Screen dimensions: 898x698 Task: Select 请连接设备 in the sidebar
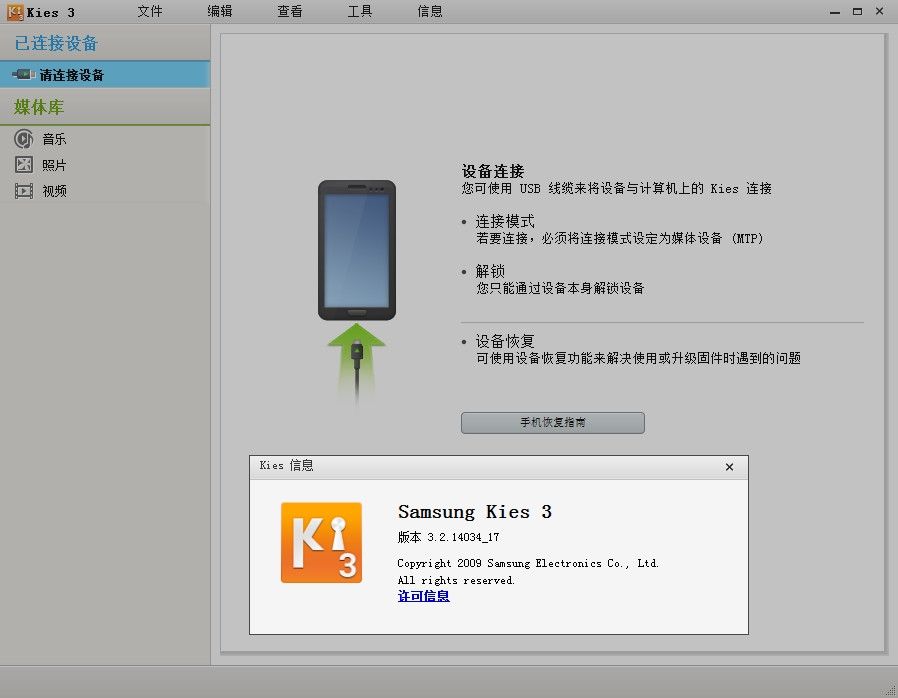pos(105,74)
